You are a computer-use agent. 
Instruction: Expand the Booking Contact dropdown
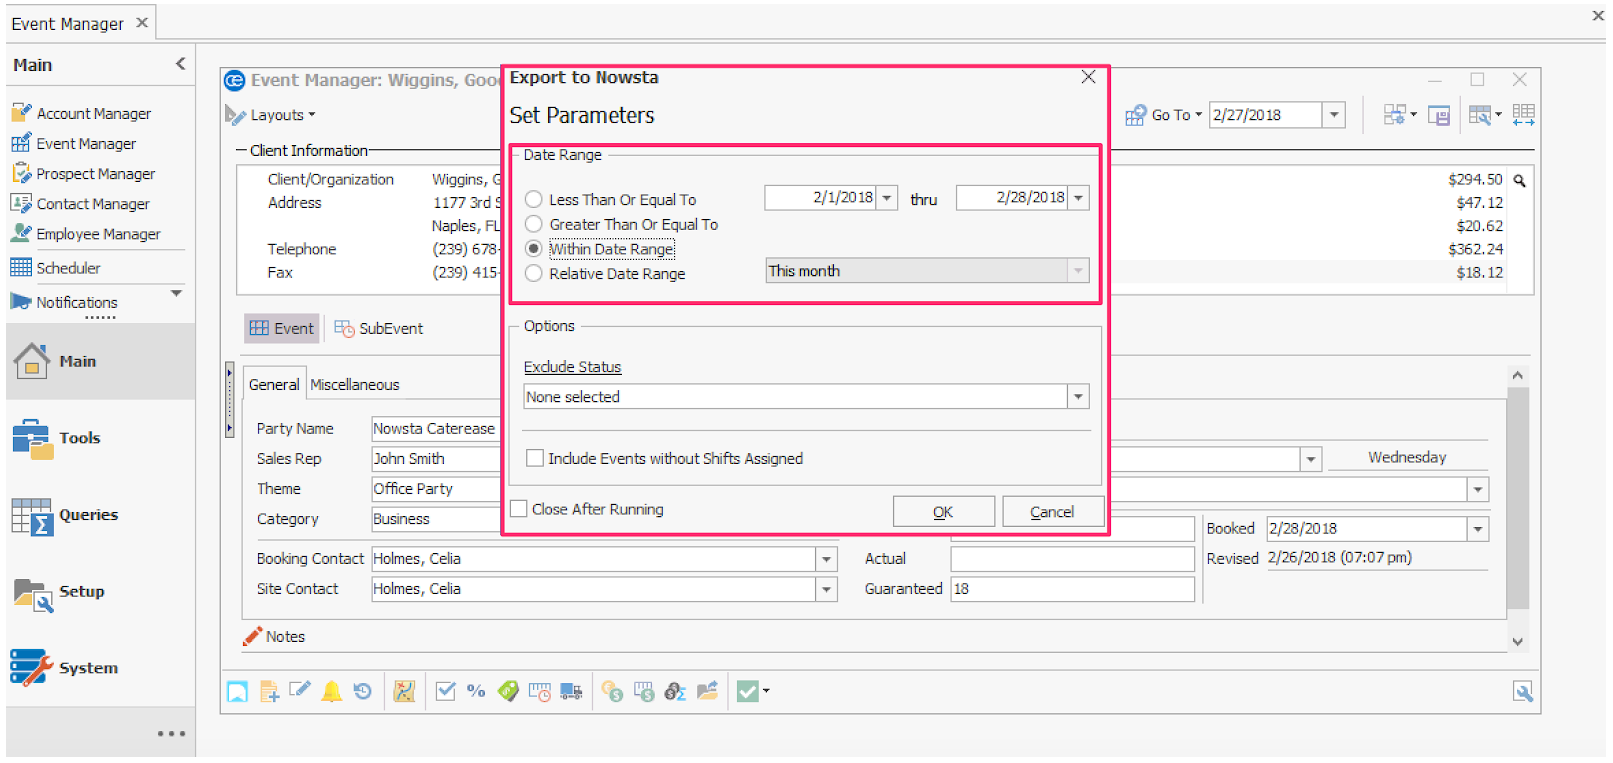827,559
